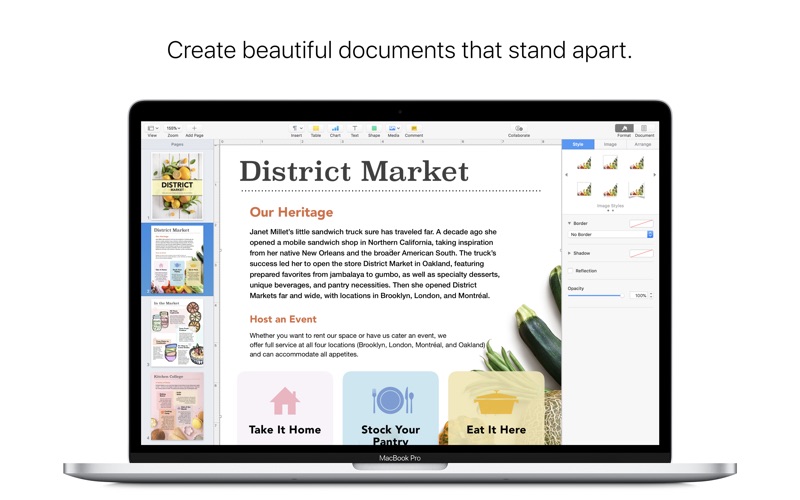
Task: Toggle the Format inspector button
Action: coord(624,129)
